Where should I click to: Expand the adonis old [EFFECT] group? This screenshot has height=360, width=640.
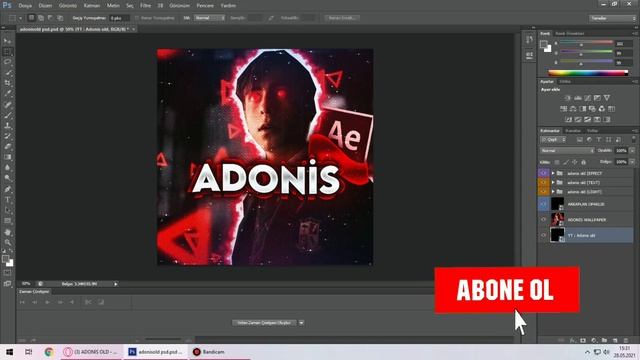(553, 173)
